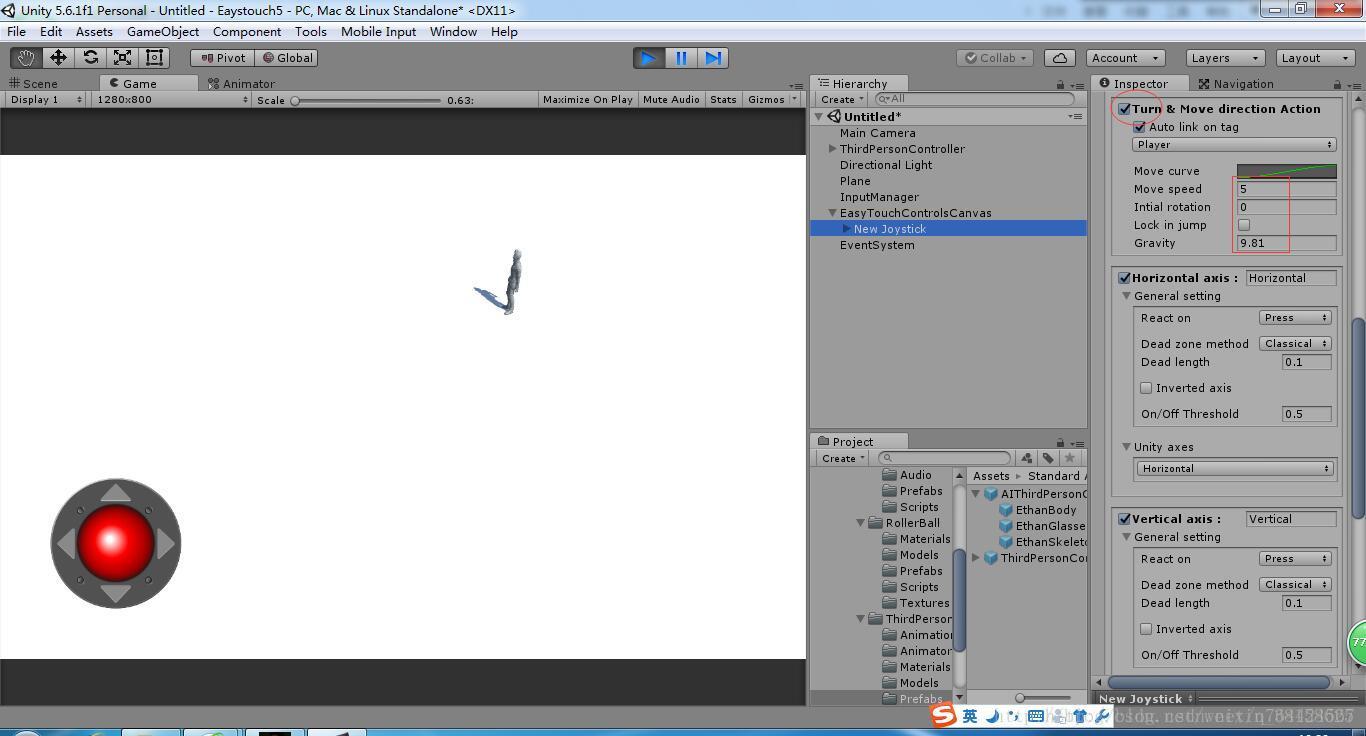The width and height of the screenshot is (1366, 736).
Task: Open Unity axes Horizontal dropdown
Action: point(1235,469)
